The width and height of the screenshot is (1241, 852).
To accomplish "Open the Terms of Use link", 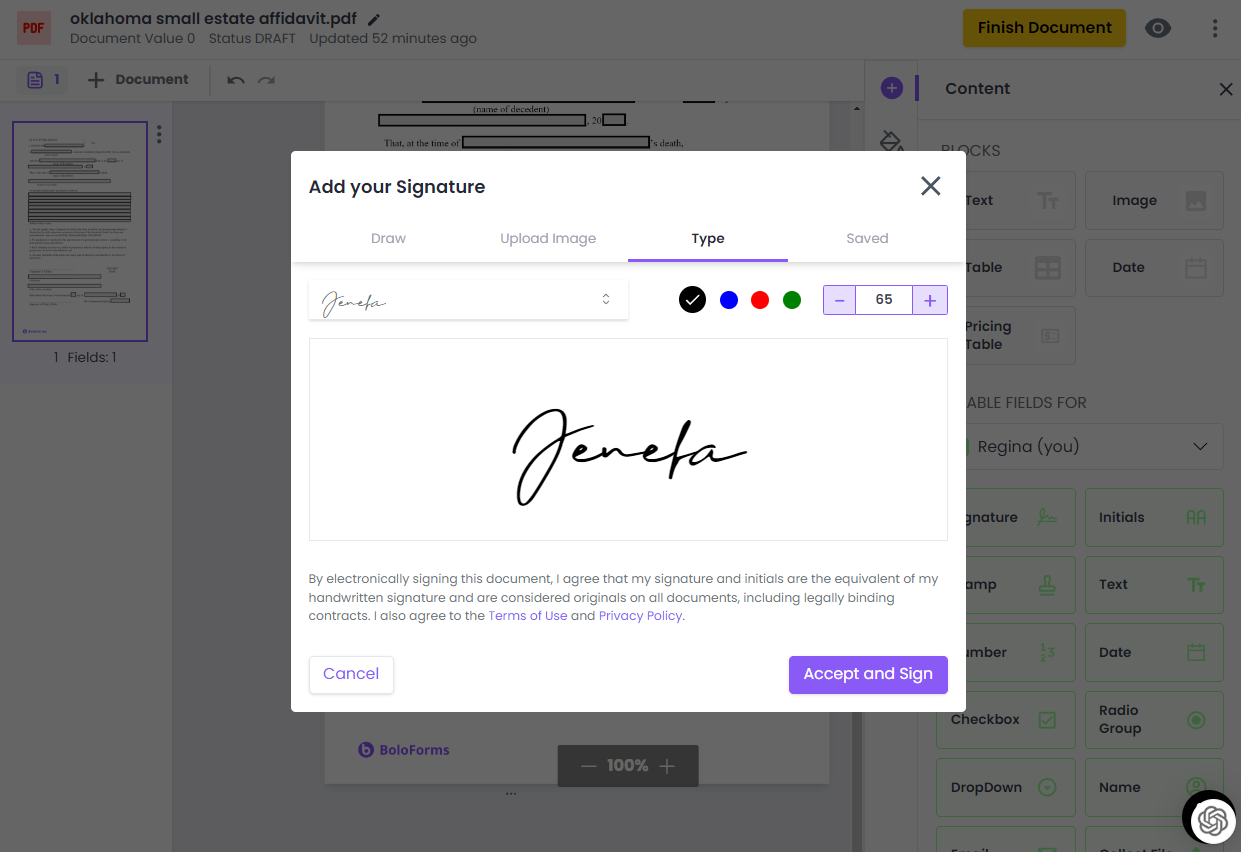I will pos(527,615).
